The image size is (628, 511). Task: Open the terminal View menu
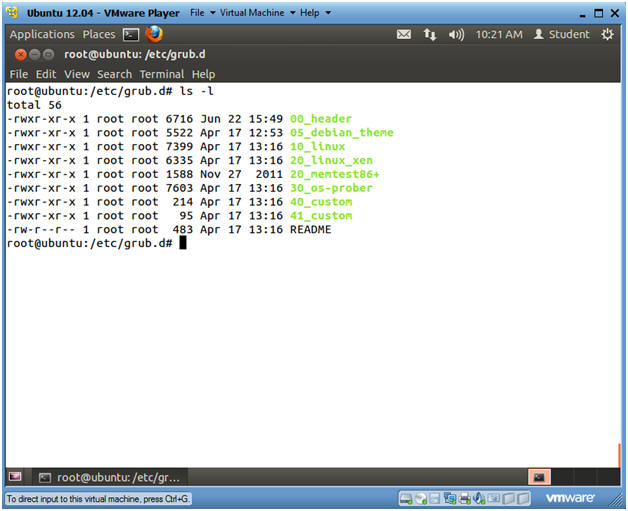pyautogui.click(x=77, y=74)
